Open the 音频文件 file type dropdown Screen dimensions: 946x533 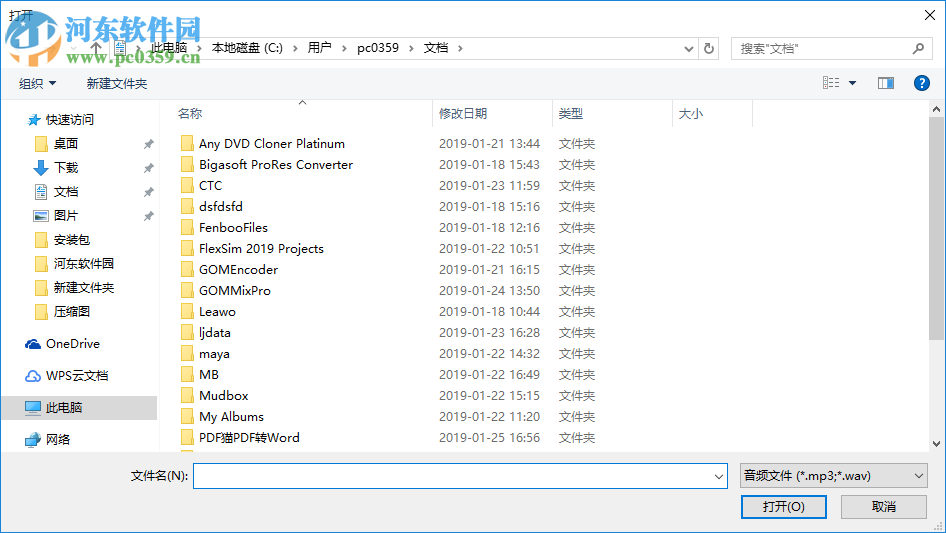click(x=834, y=476)
